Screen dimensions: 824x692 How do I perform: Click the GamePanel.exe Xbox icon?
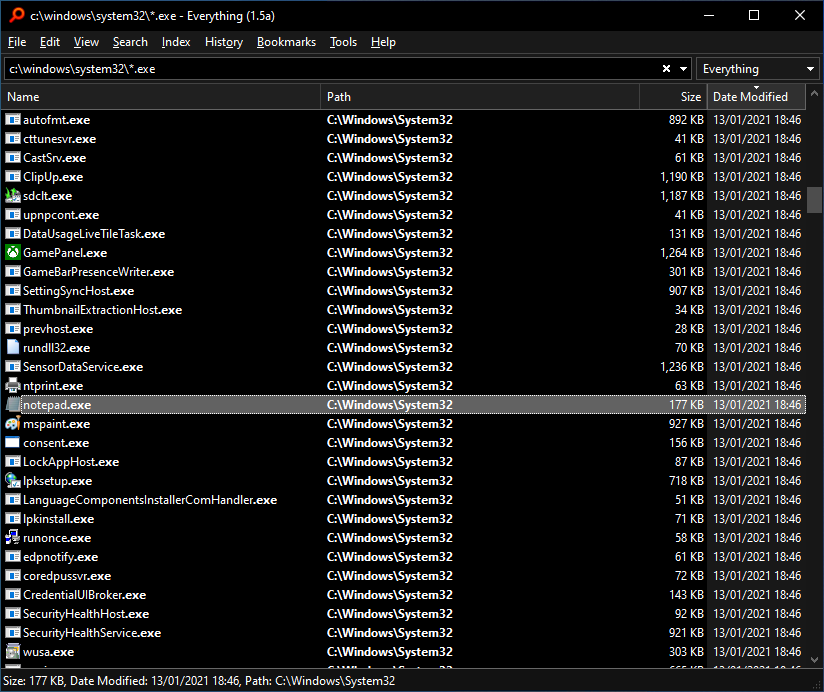pyautogui.click(x=13, y=253)
